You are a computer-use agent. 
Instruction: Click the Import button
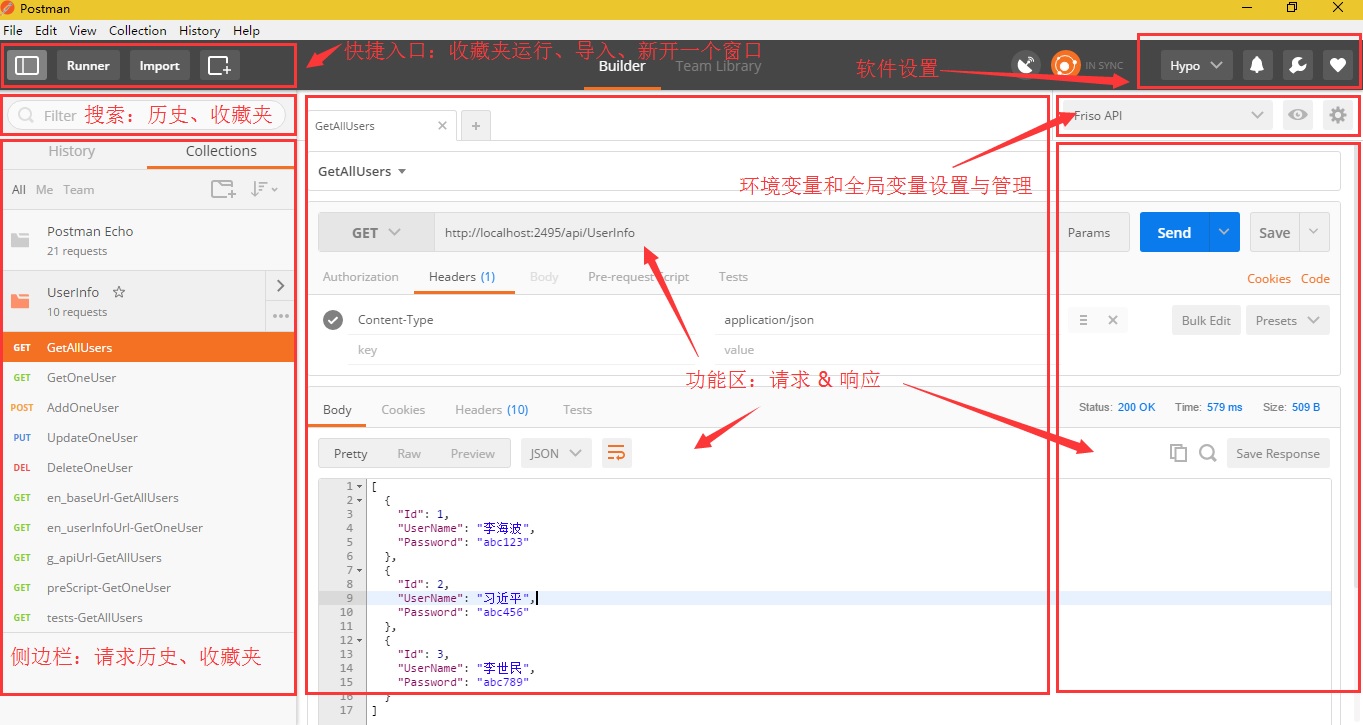[159, 66]
